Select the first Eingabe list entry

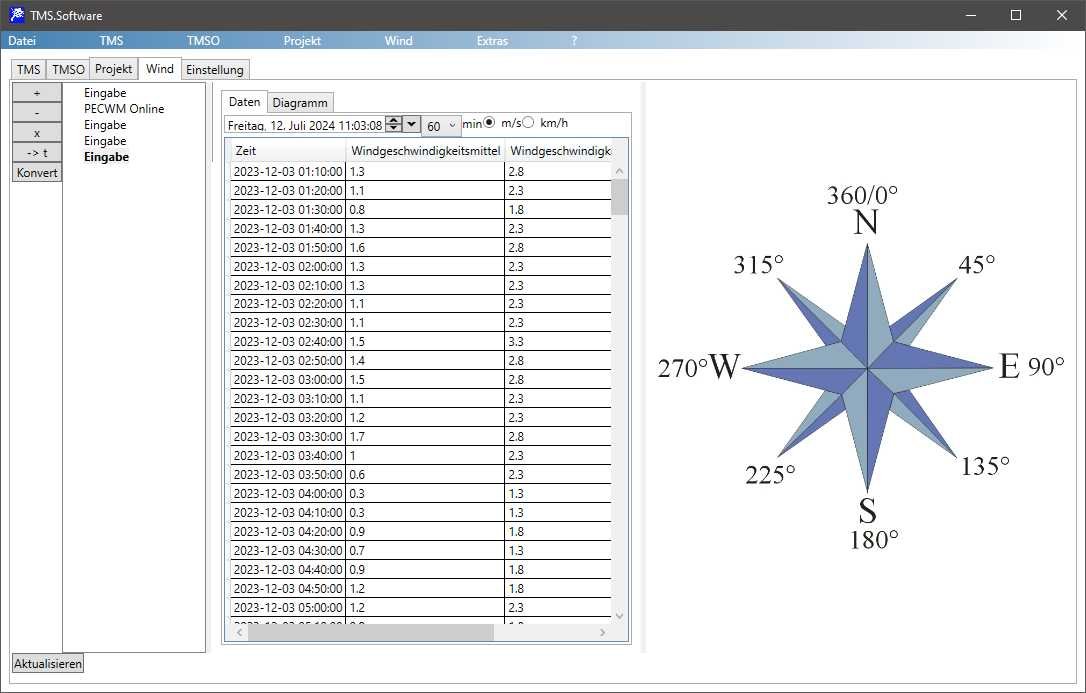click(105, 93)
